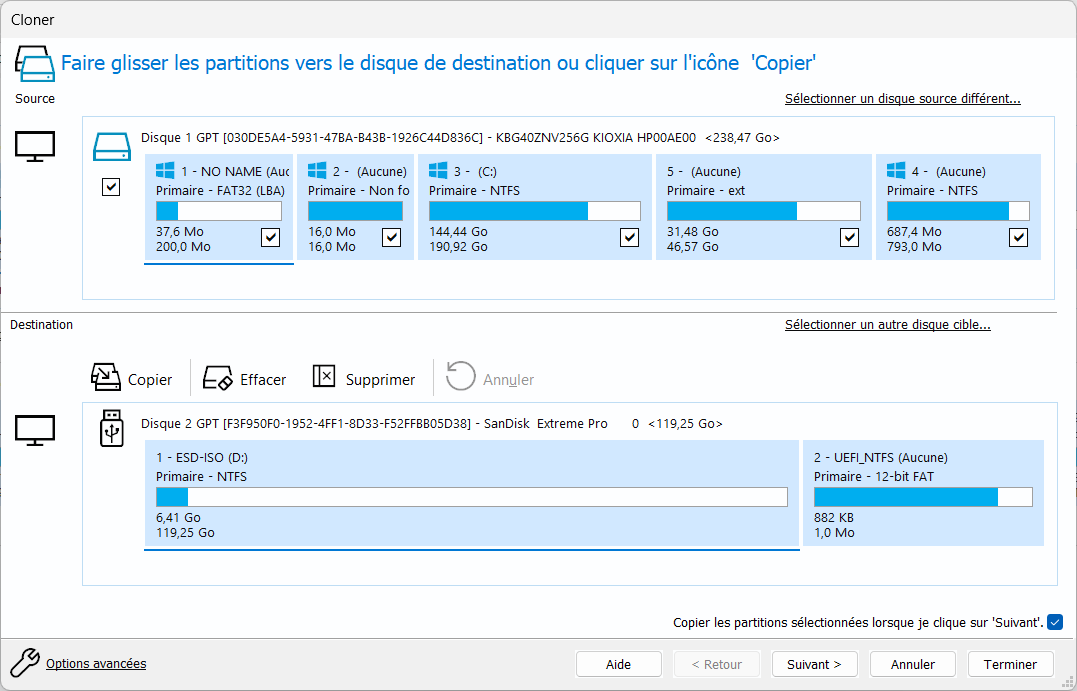Click usage bar of UEFI_NTFS partition

(923, 497)
